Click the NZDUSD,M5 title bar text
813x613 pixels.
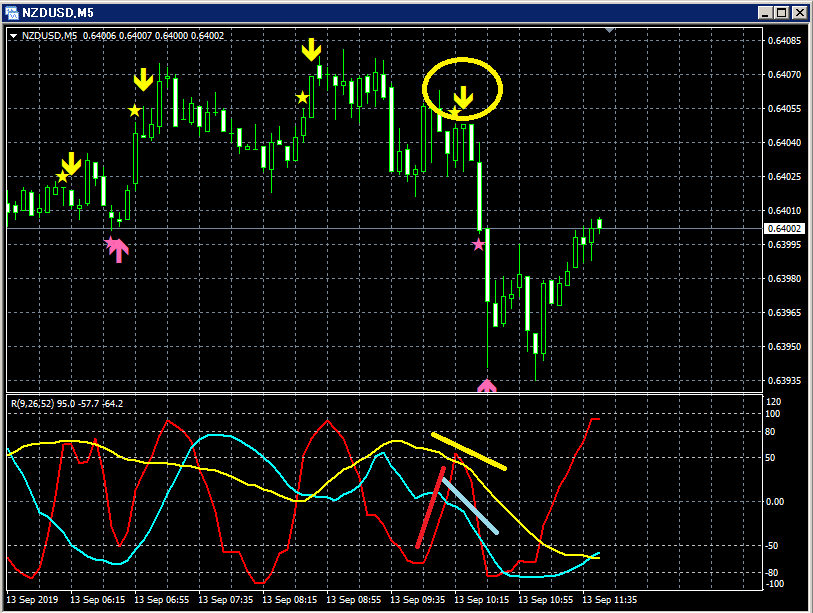click(58, 13)
